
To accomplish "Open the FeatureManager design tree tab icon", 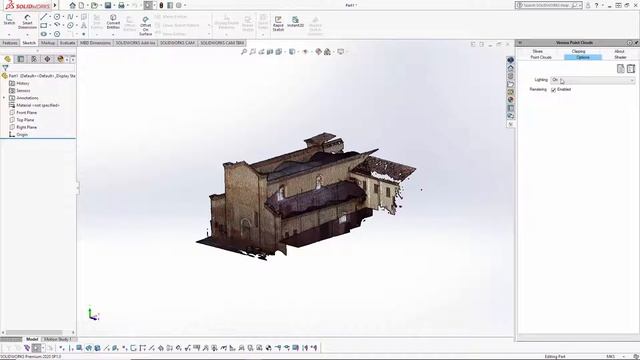I will (x=7, y=59).
